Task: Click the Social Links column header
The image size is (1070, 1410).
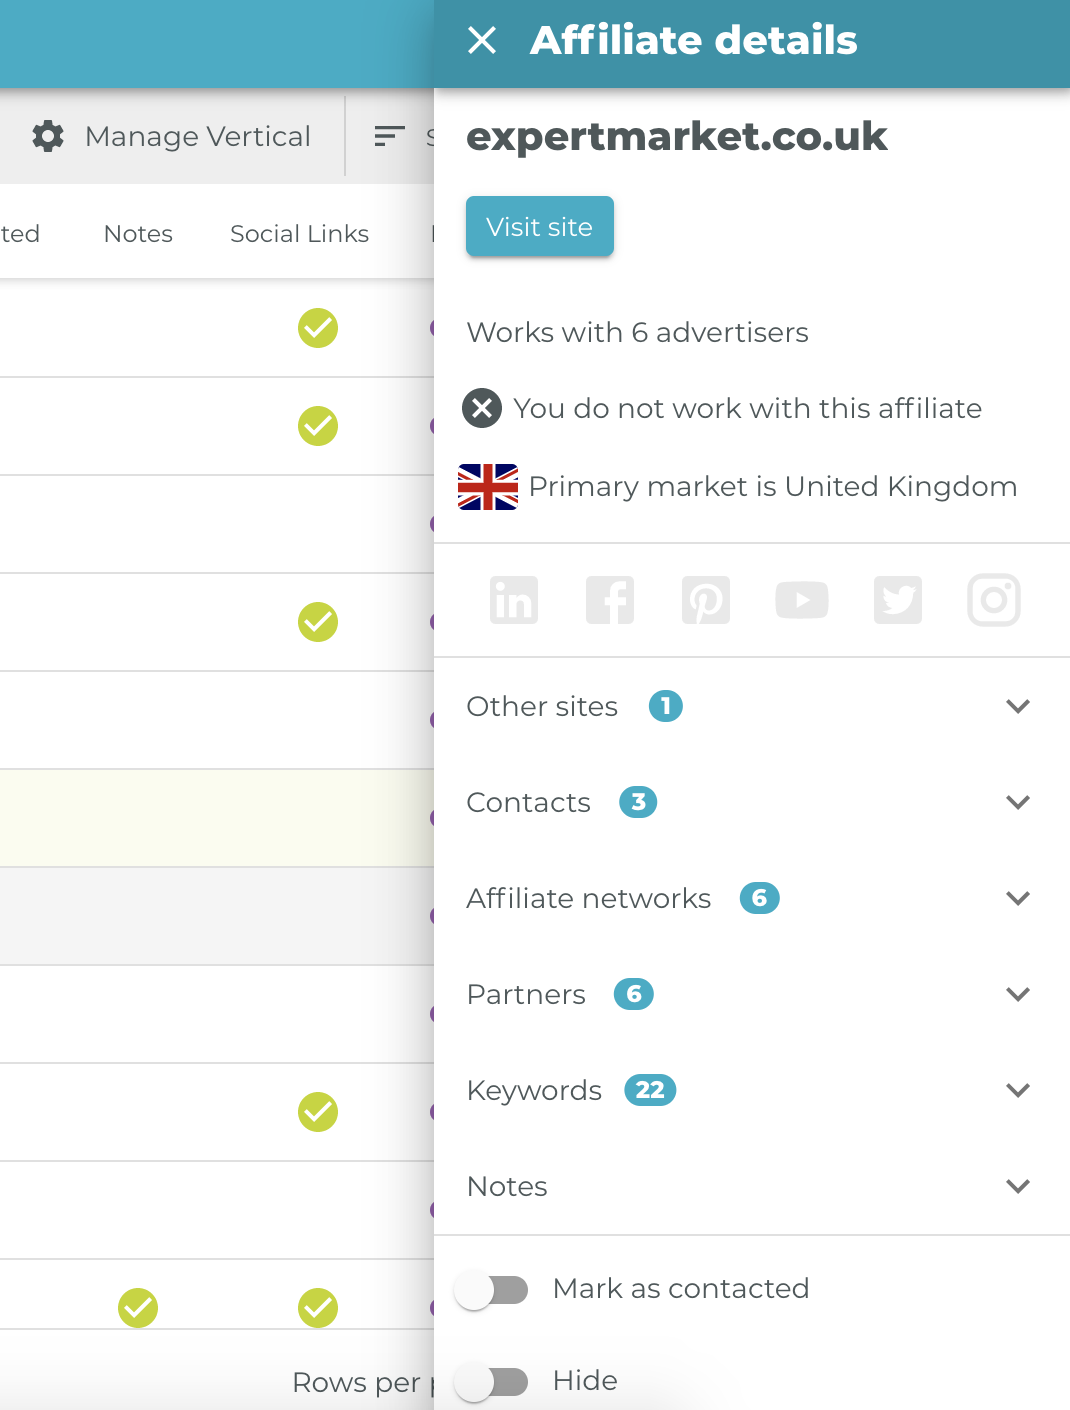Action: [x=299, y=234]
